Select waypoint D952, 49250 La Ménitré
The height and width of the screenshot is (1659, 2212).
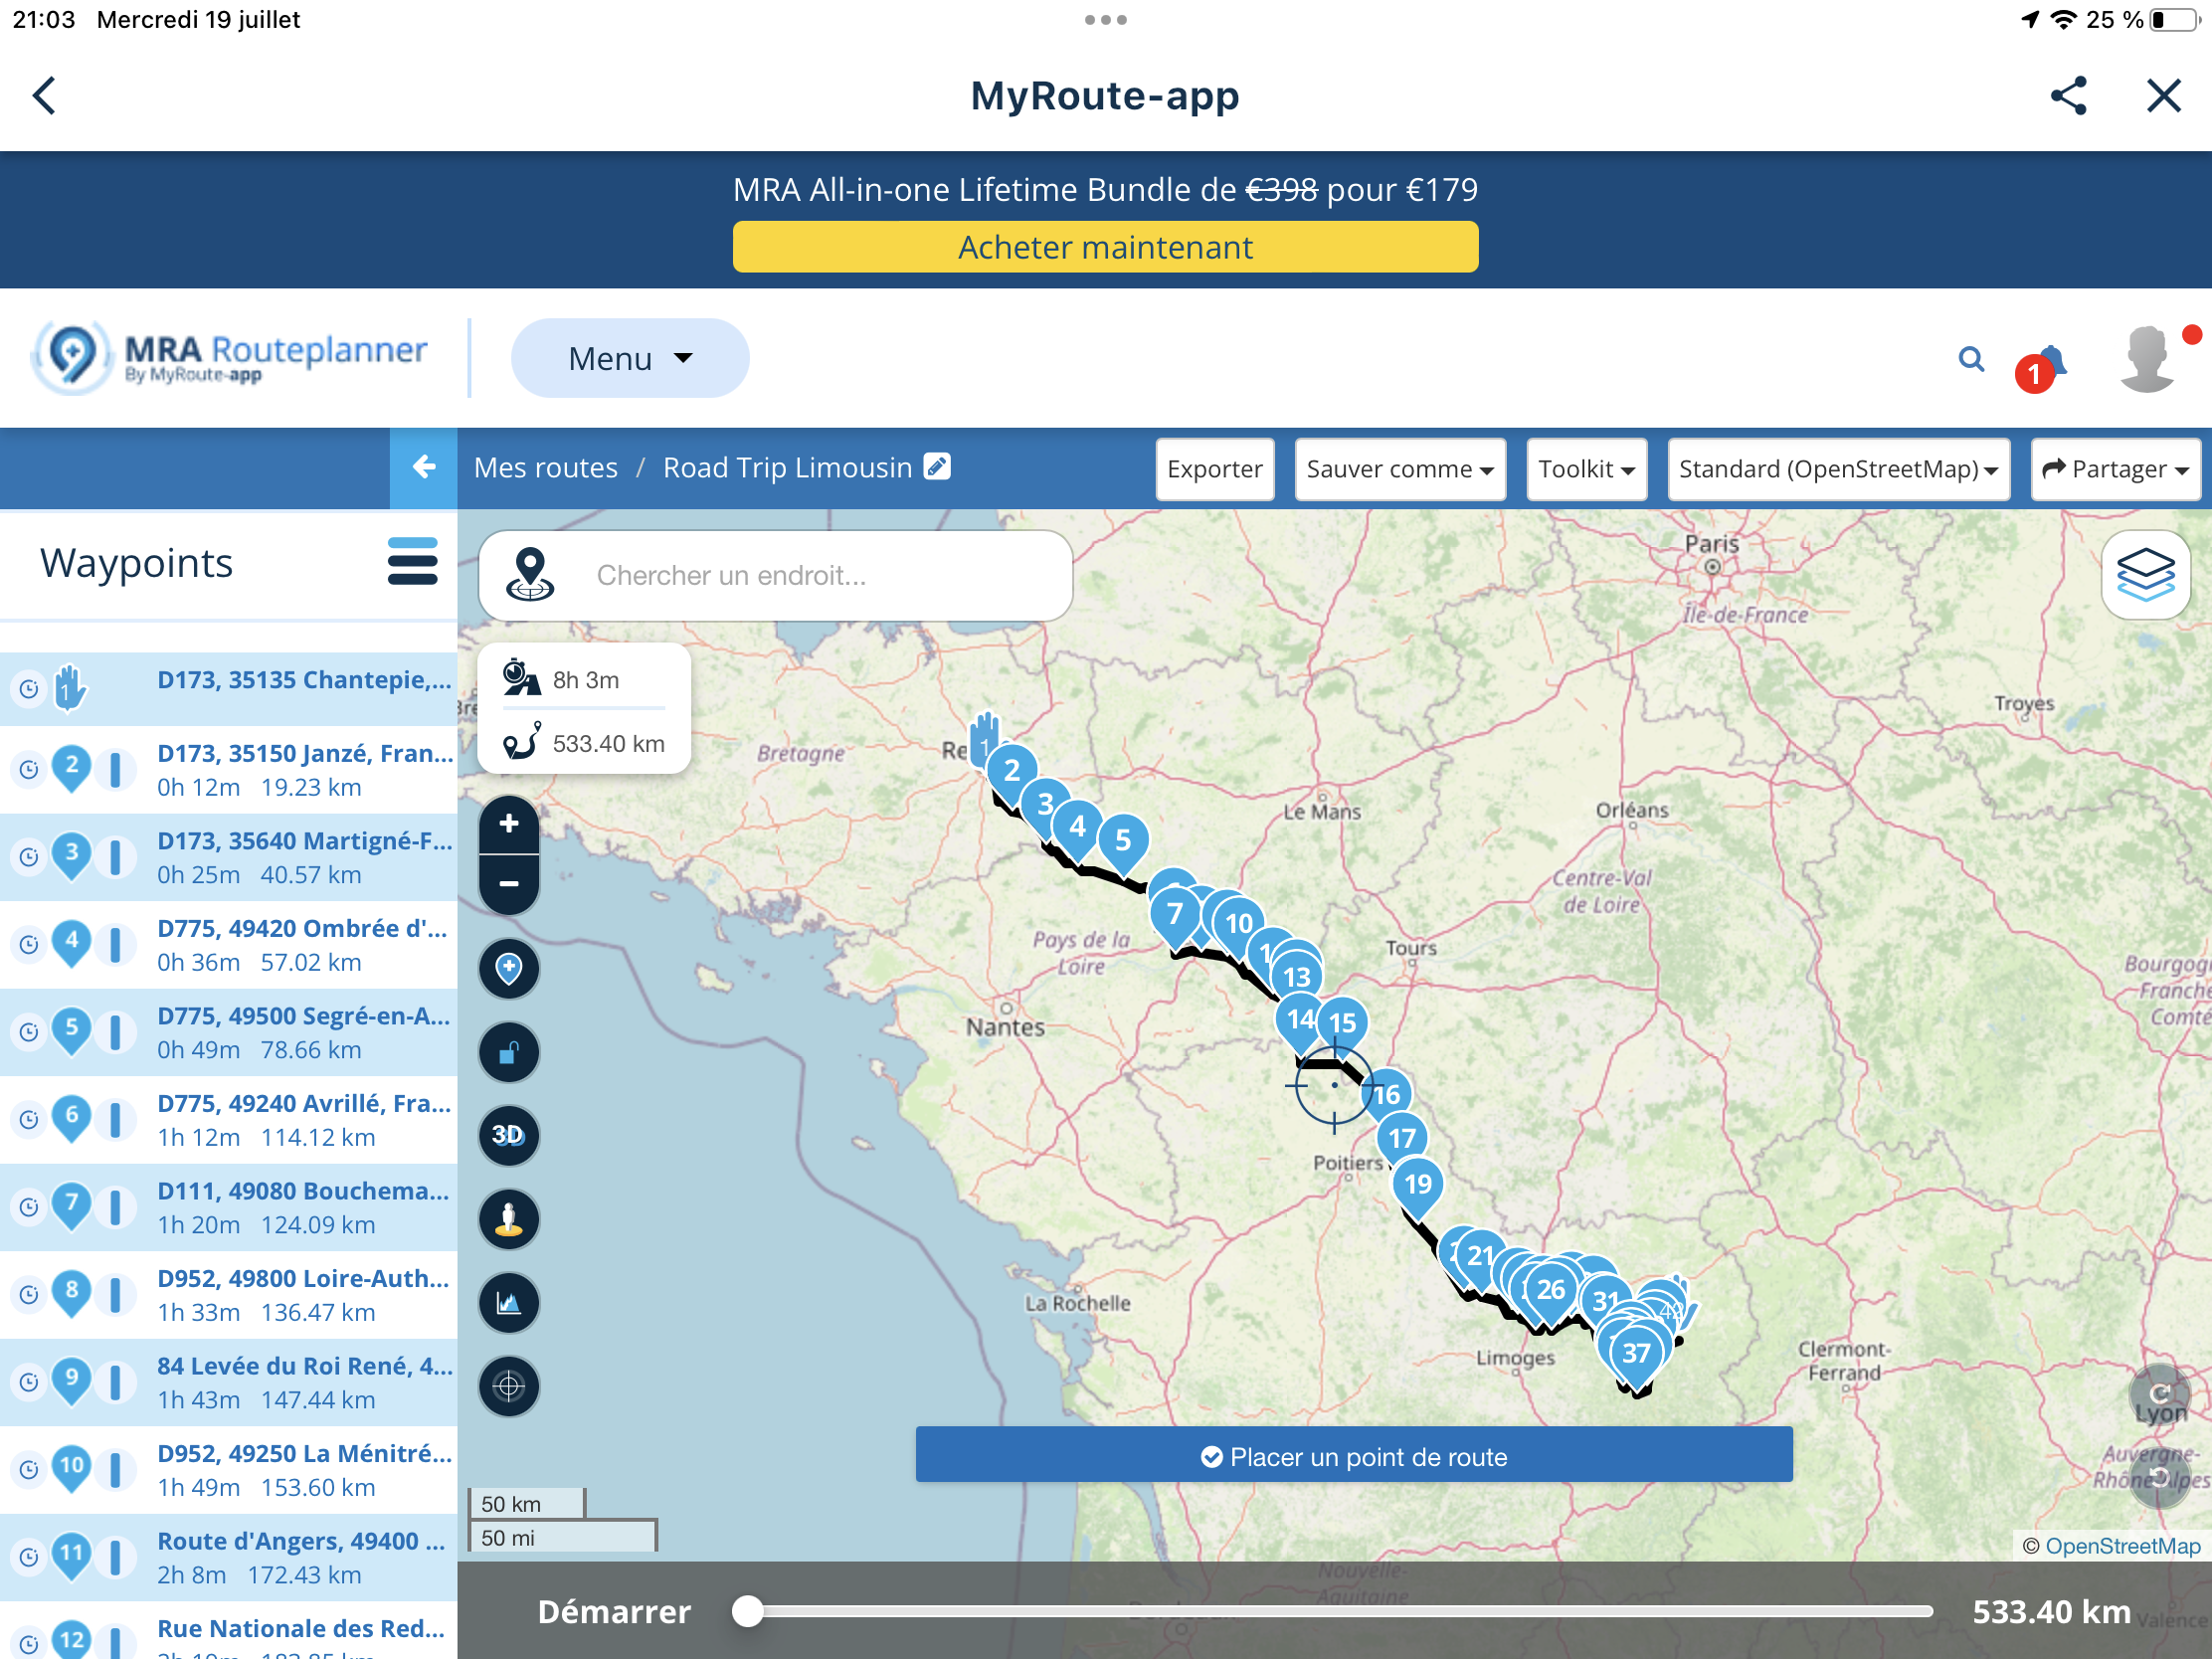pos(229,1470)
